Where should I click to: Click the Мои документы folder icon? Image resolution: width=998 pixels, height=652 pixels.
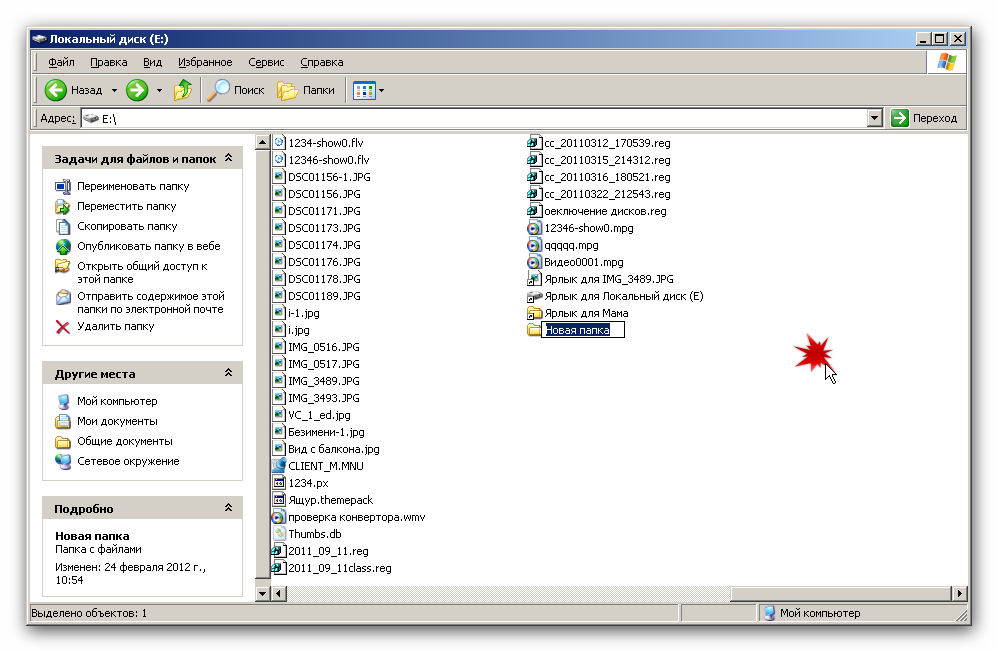62,421
